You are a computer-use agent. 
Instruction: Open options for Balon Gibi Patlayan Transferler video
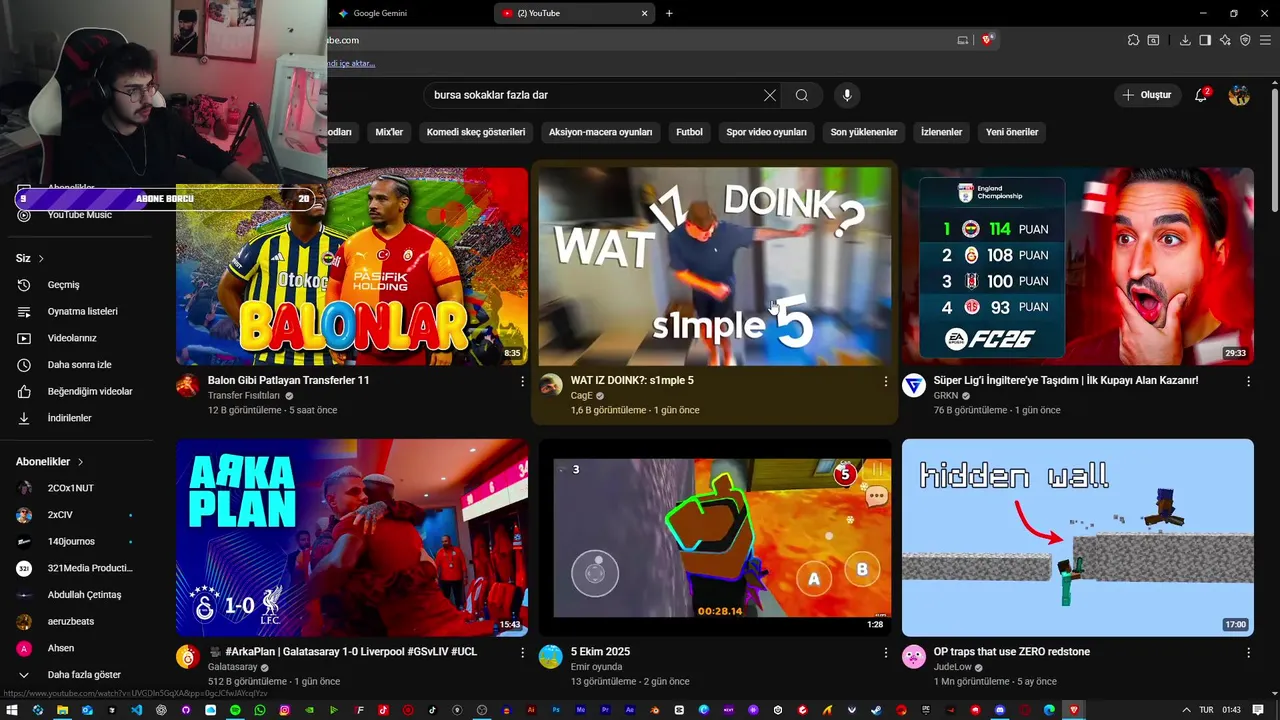tap(522, 381)
